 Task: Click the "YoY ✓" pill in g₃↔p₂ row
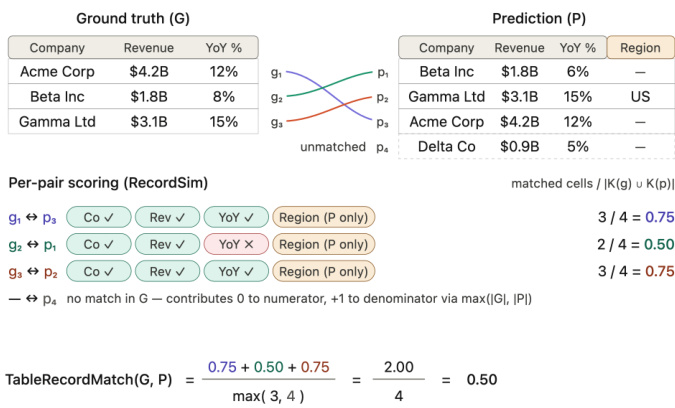tap(234, 270)
